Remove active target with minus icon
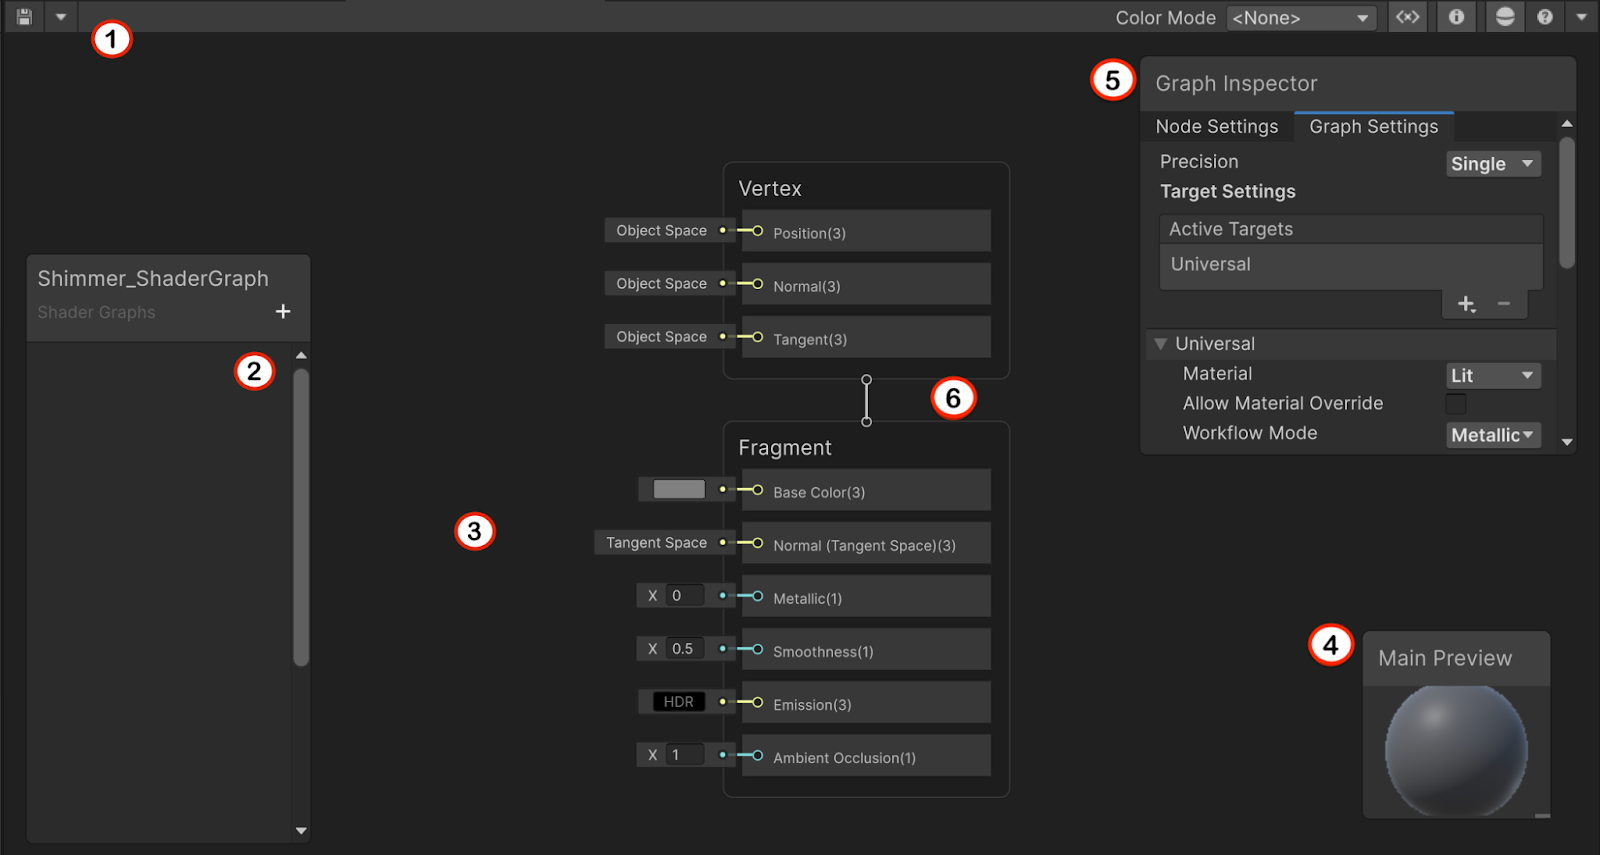This screenshot has width=1600, height=855. coord(1503,304)
